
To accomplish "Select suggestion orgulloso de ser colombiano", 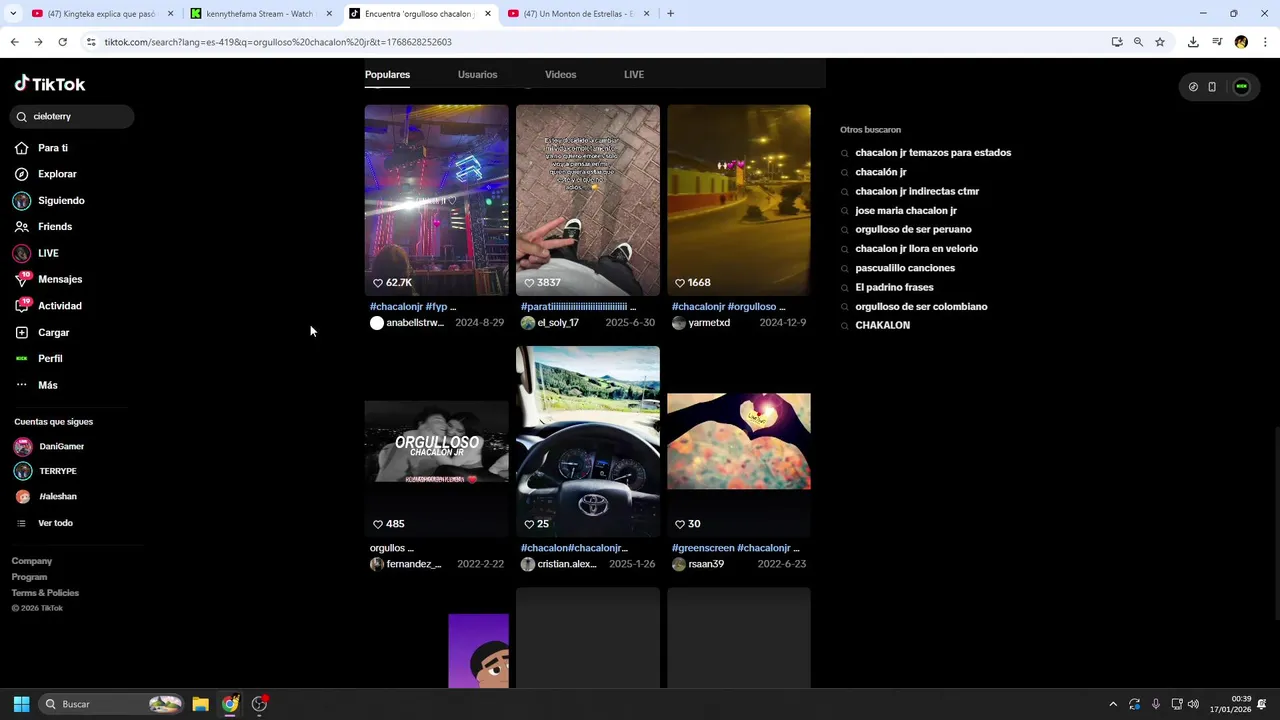I will [x=921, y=307].
